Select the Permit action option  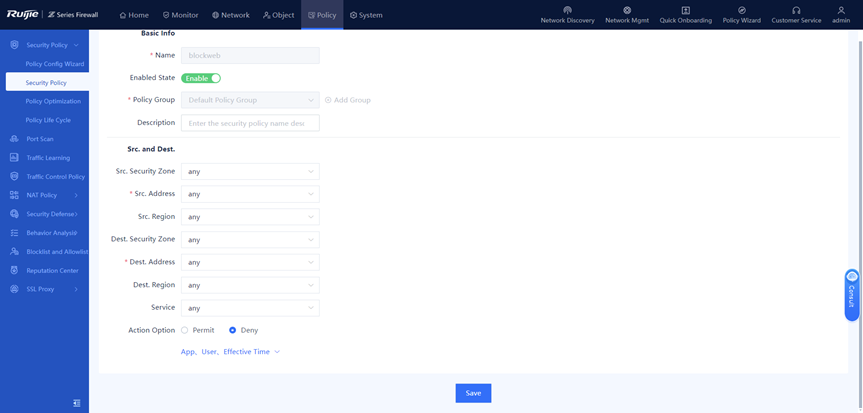185,330
